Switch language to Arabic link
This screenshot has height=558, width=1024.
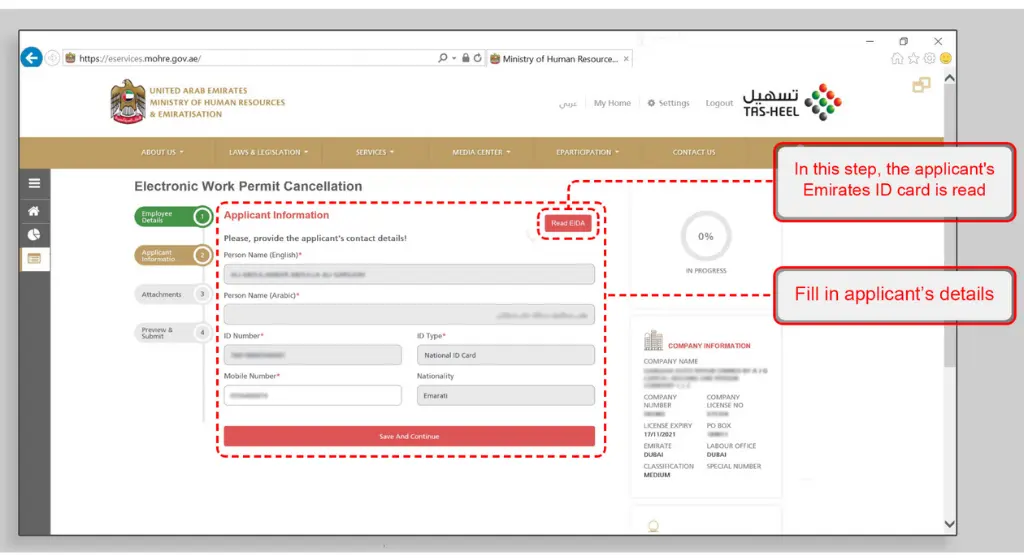568,103
